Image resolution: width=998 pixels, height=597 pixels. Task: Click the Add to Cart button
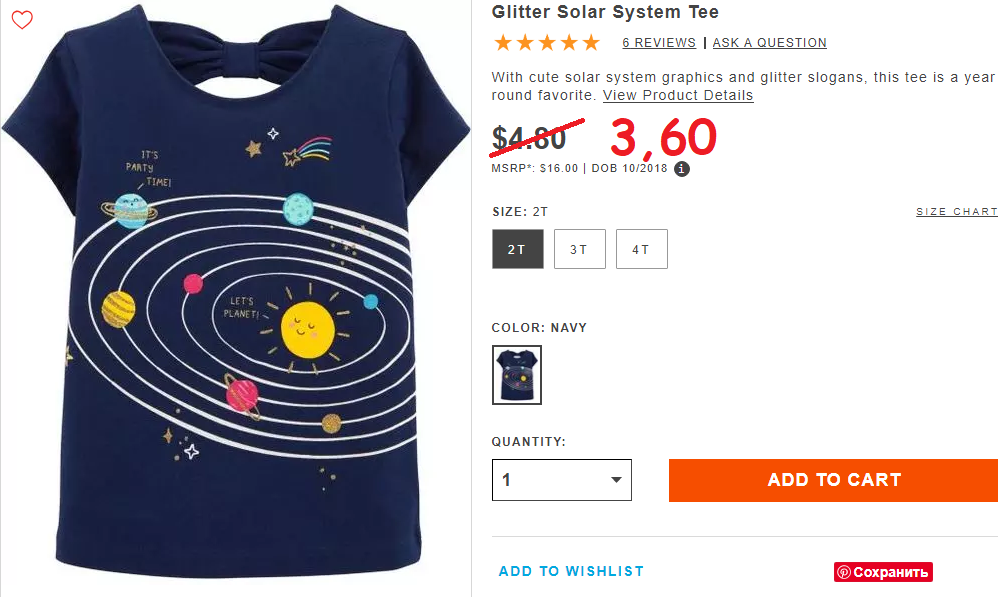[x=833, y=480]
